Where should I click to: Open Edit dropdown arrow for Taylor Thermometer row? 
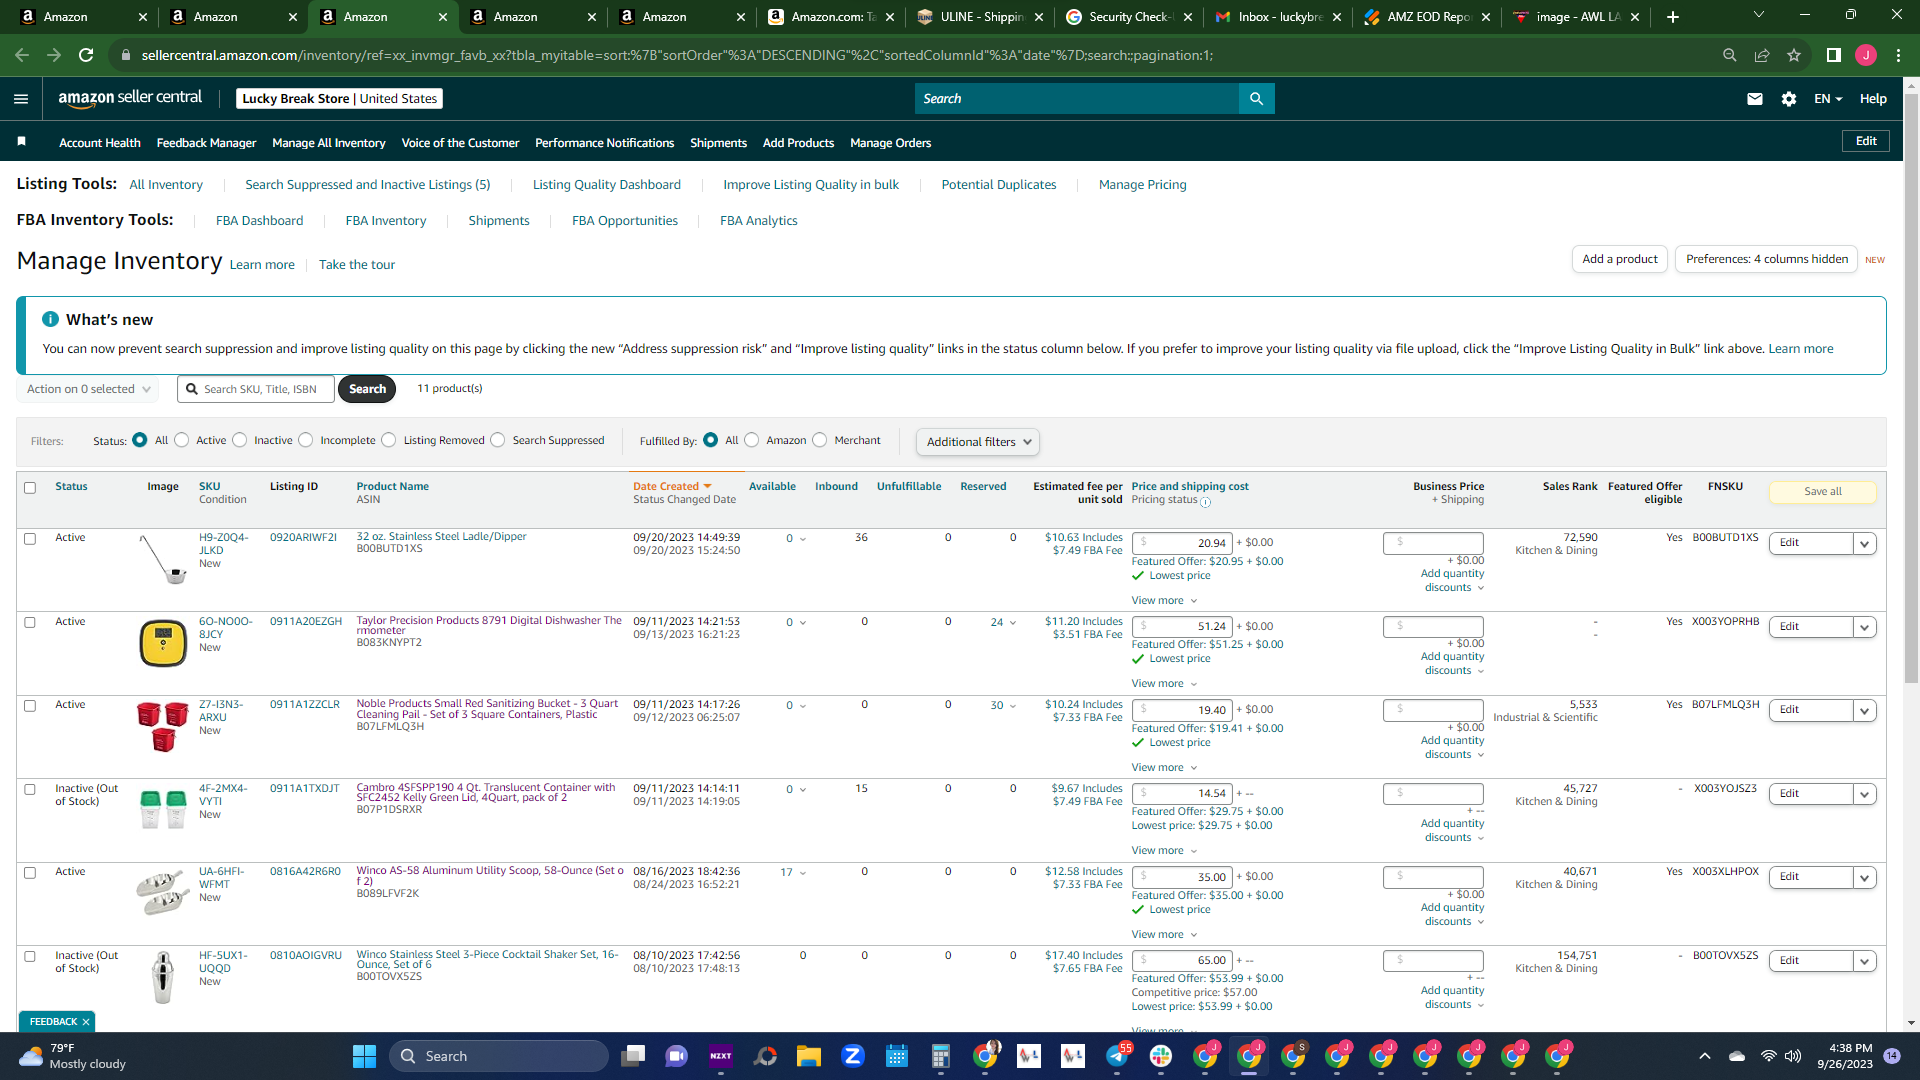pos(1865,628)
